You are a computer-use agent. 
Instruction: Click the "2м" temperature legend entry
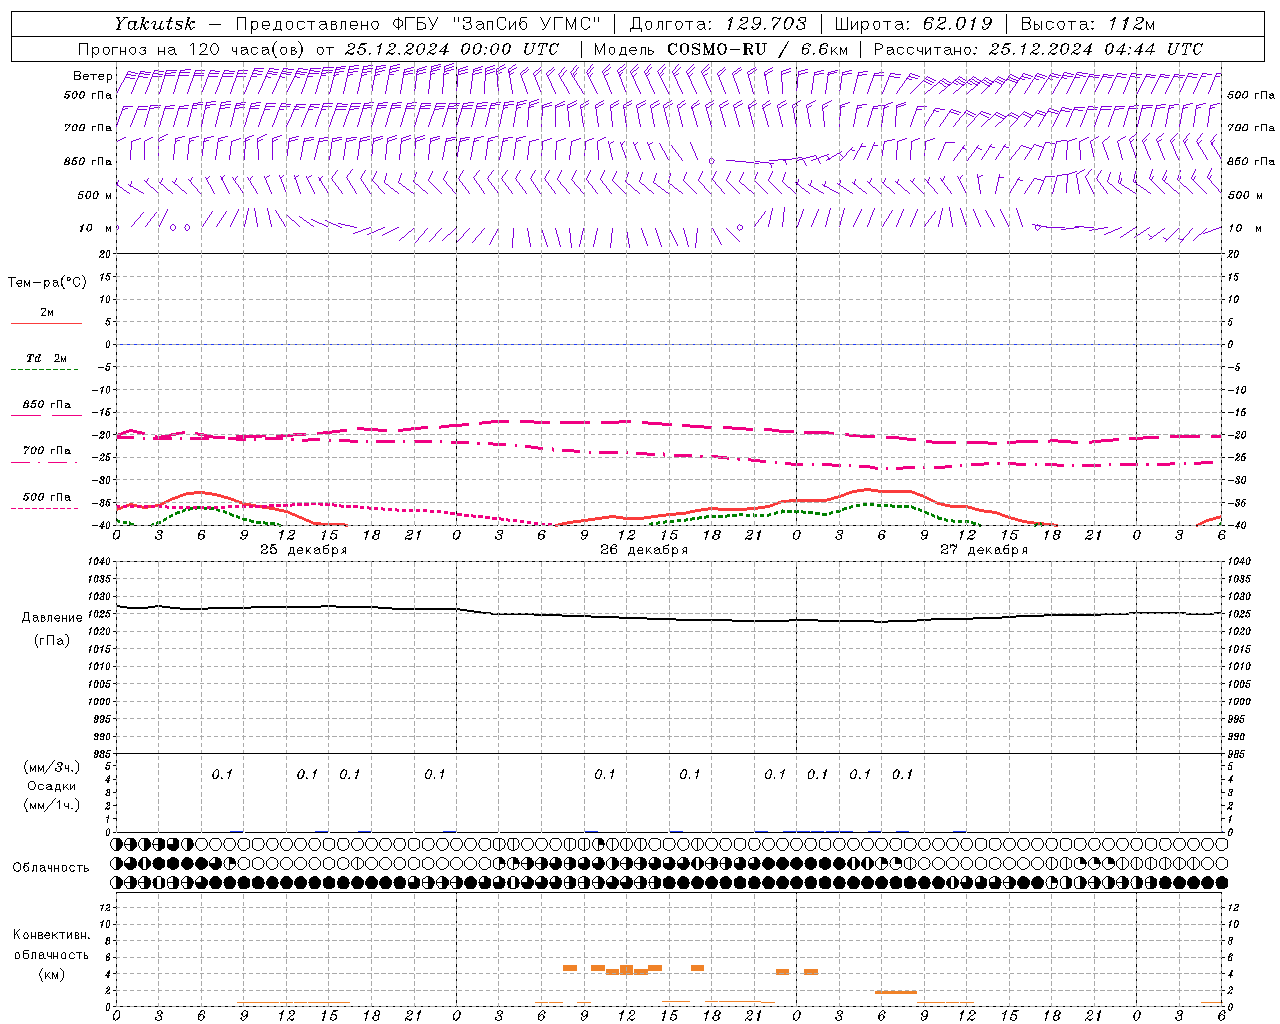pyautogui.click(x=47, y=312)
